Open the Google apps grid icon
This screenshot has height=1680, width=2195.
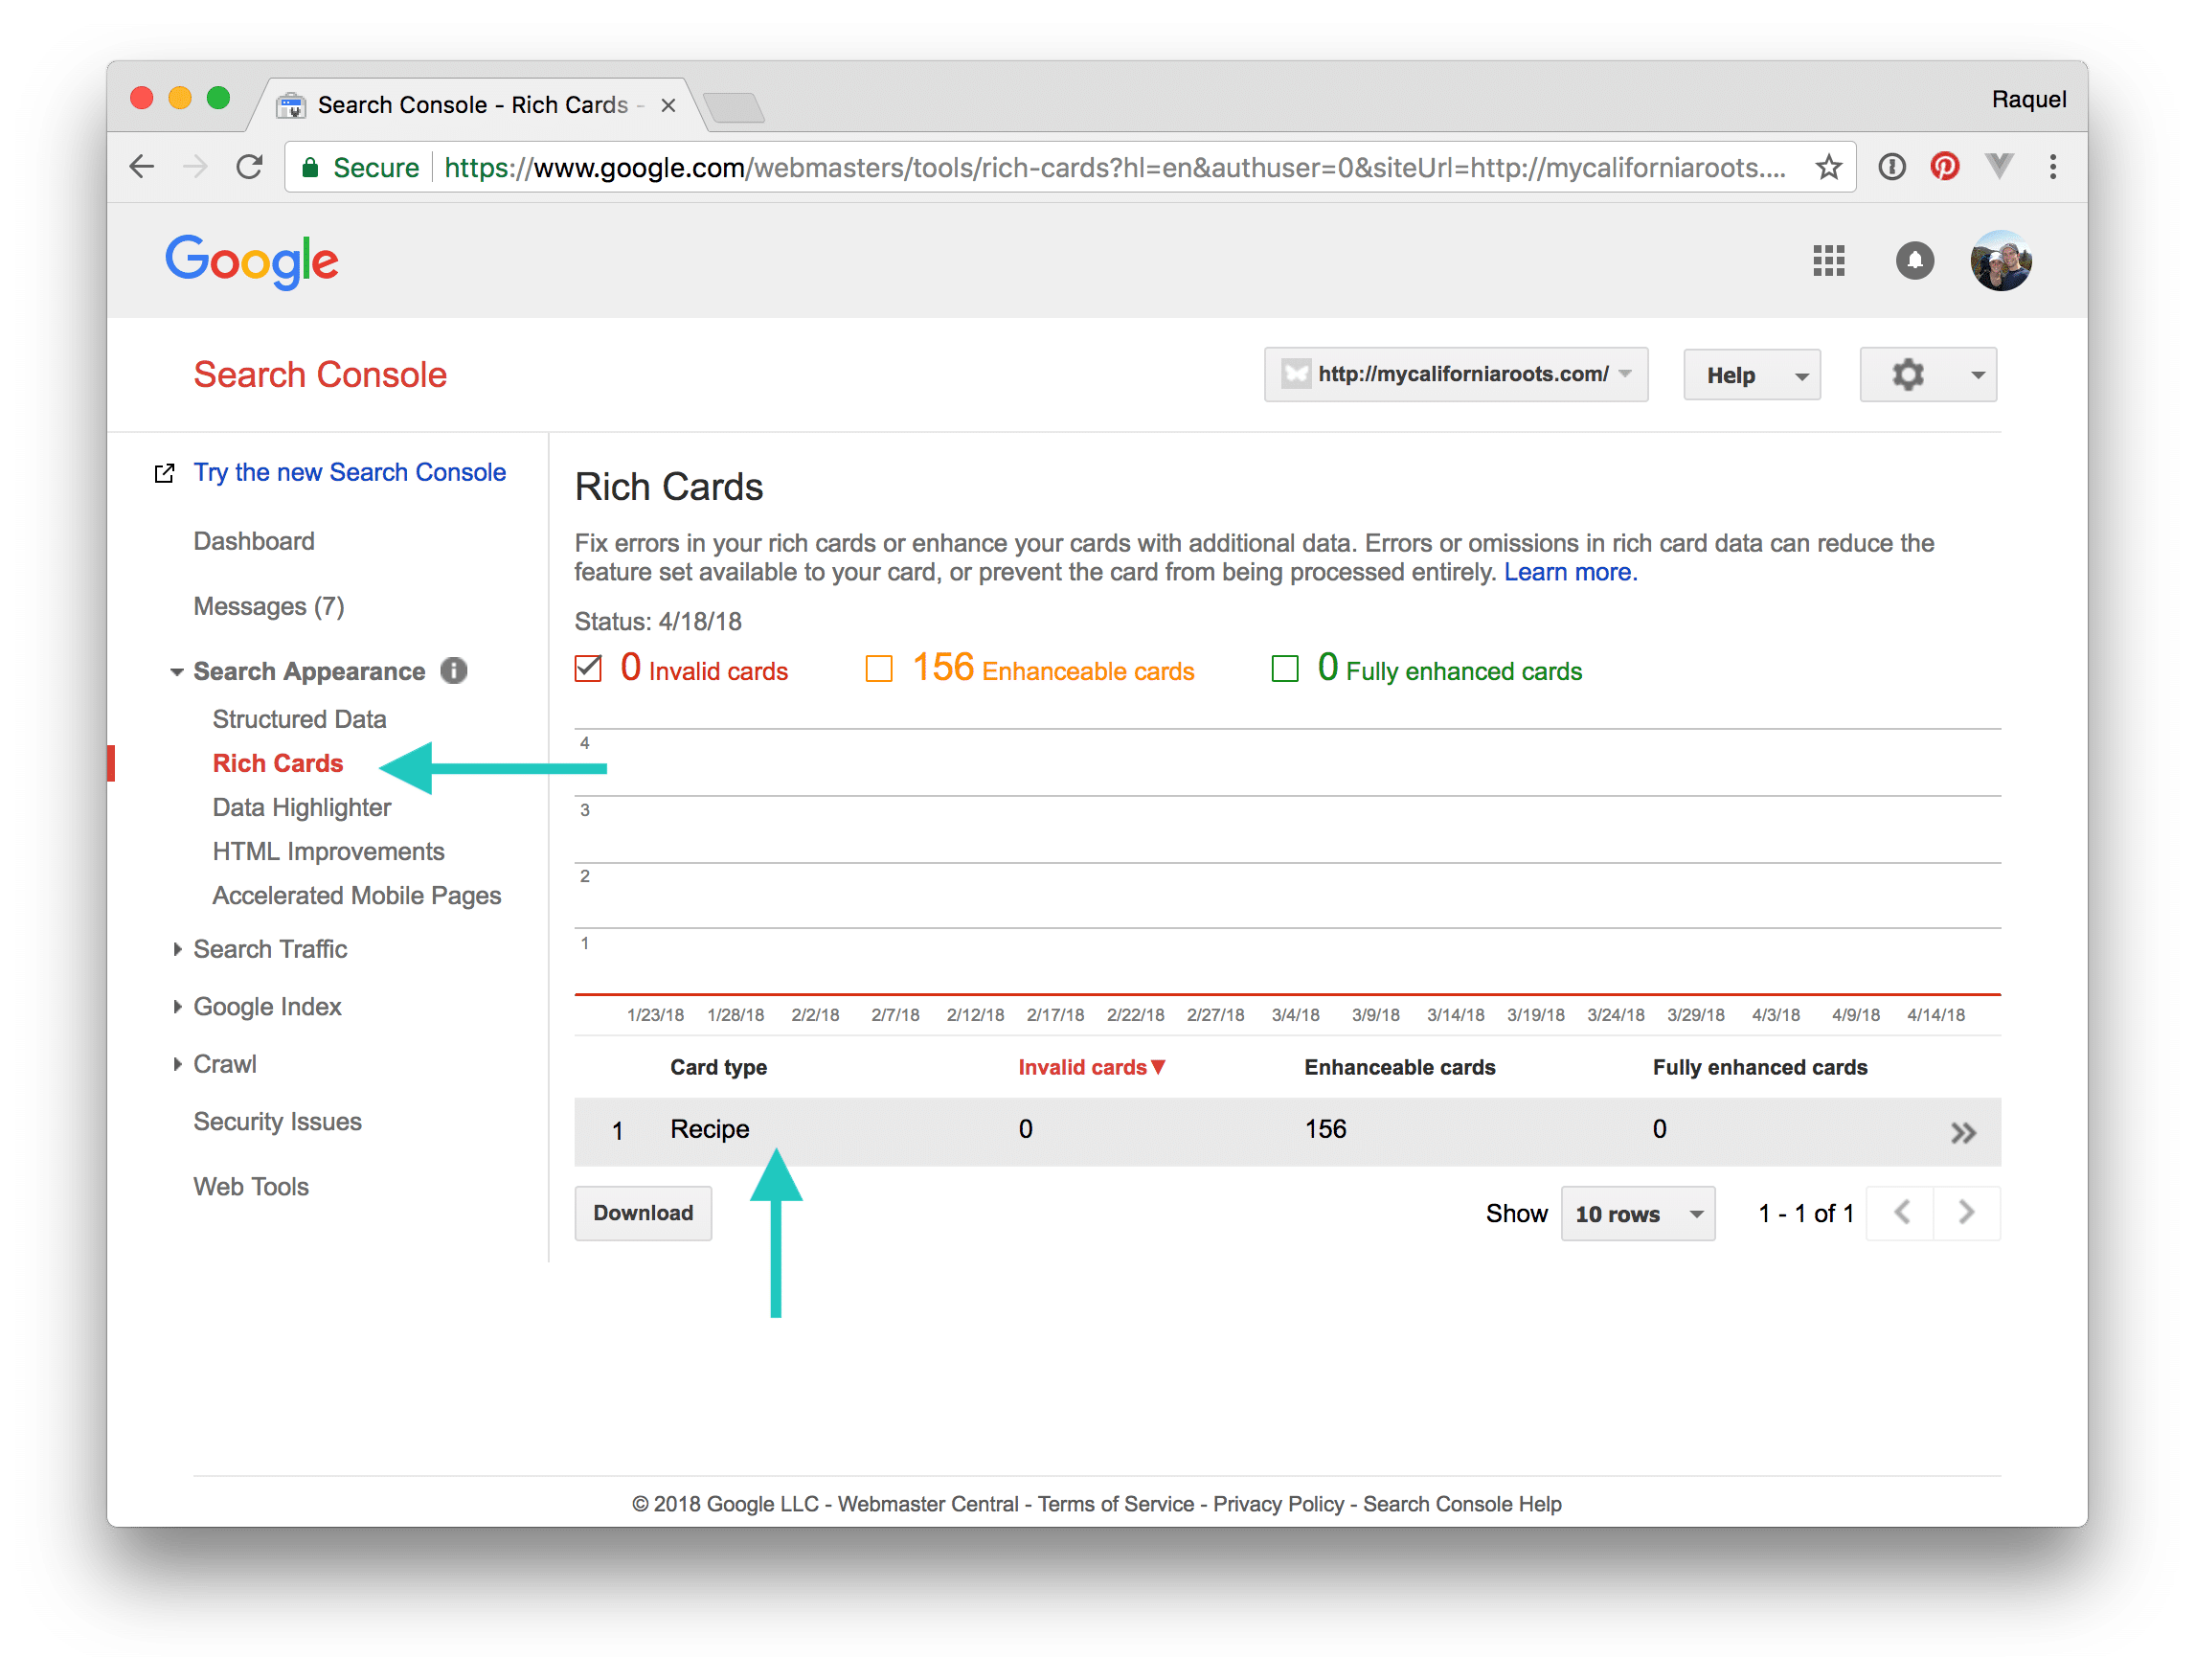point(1828,261)
